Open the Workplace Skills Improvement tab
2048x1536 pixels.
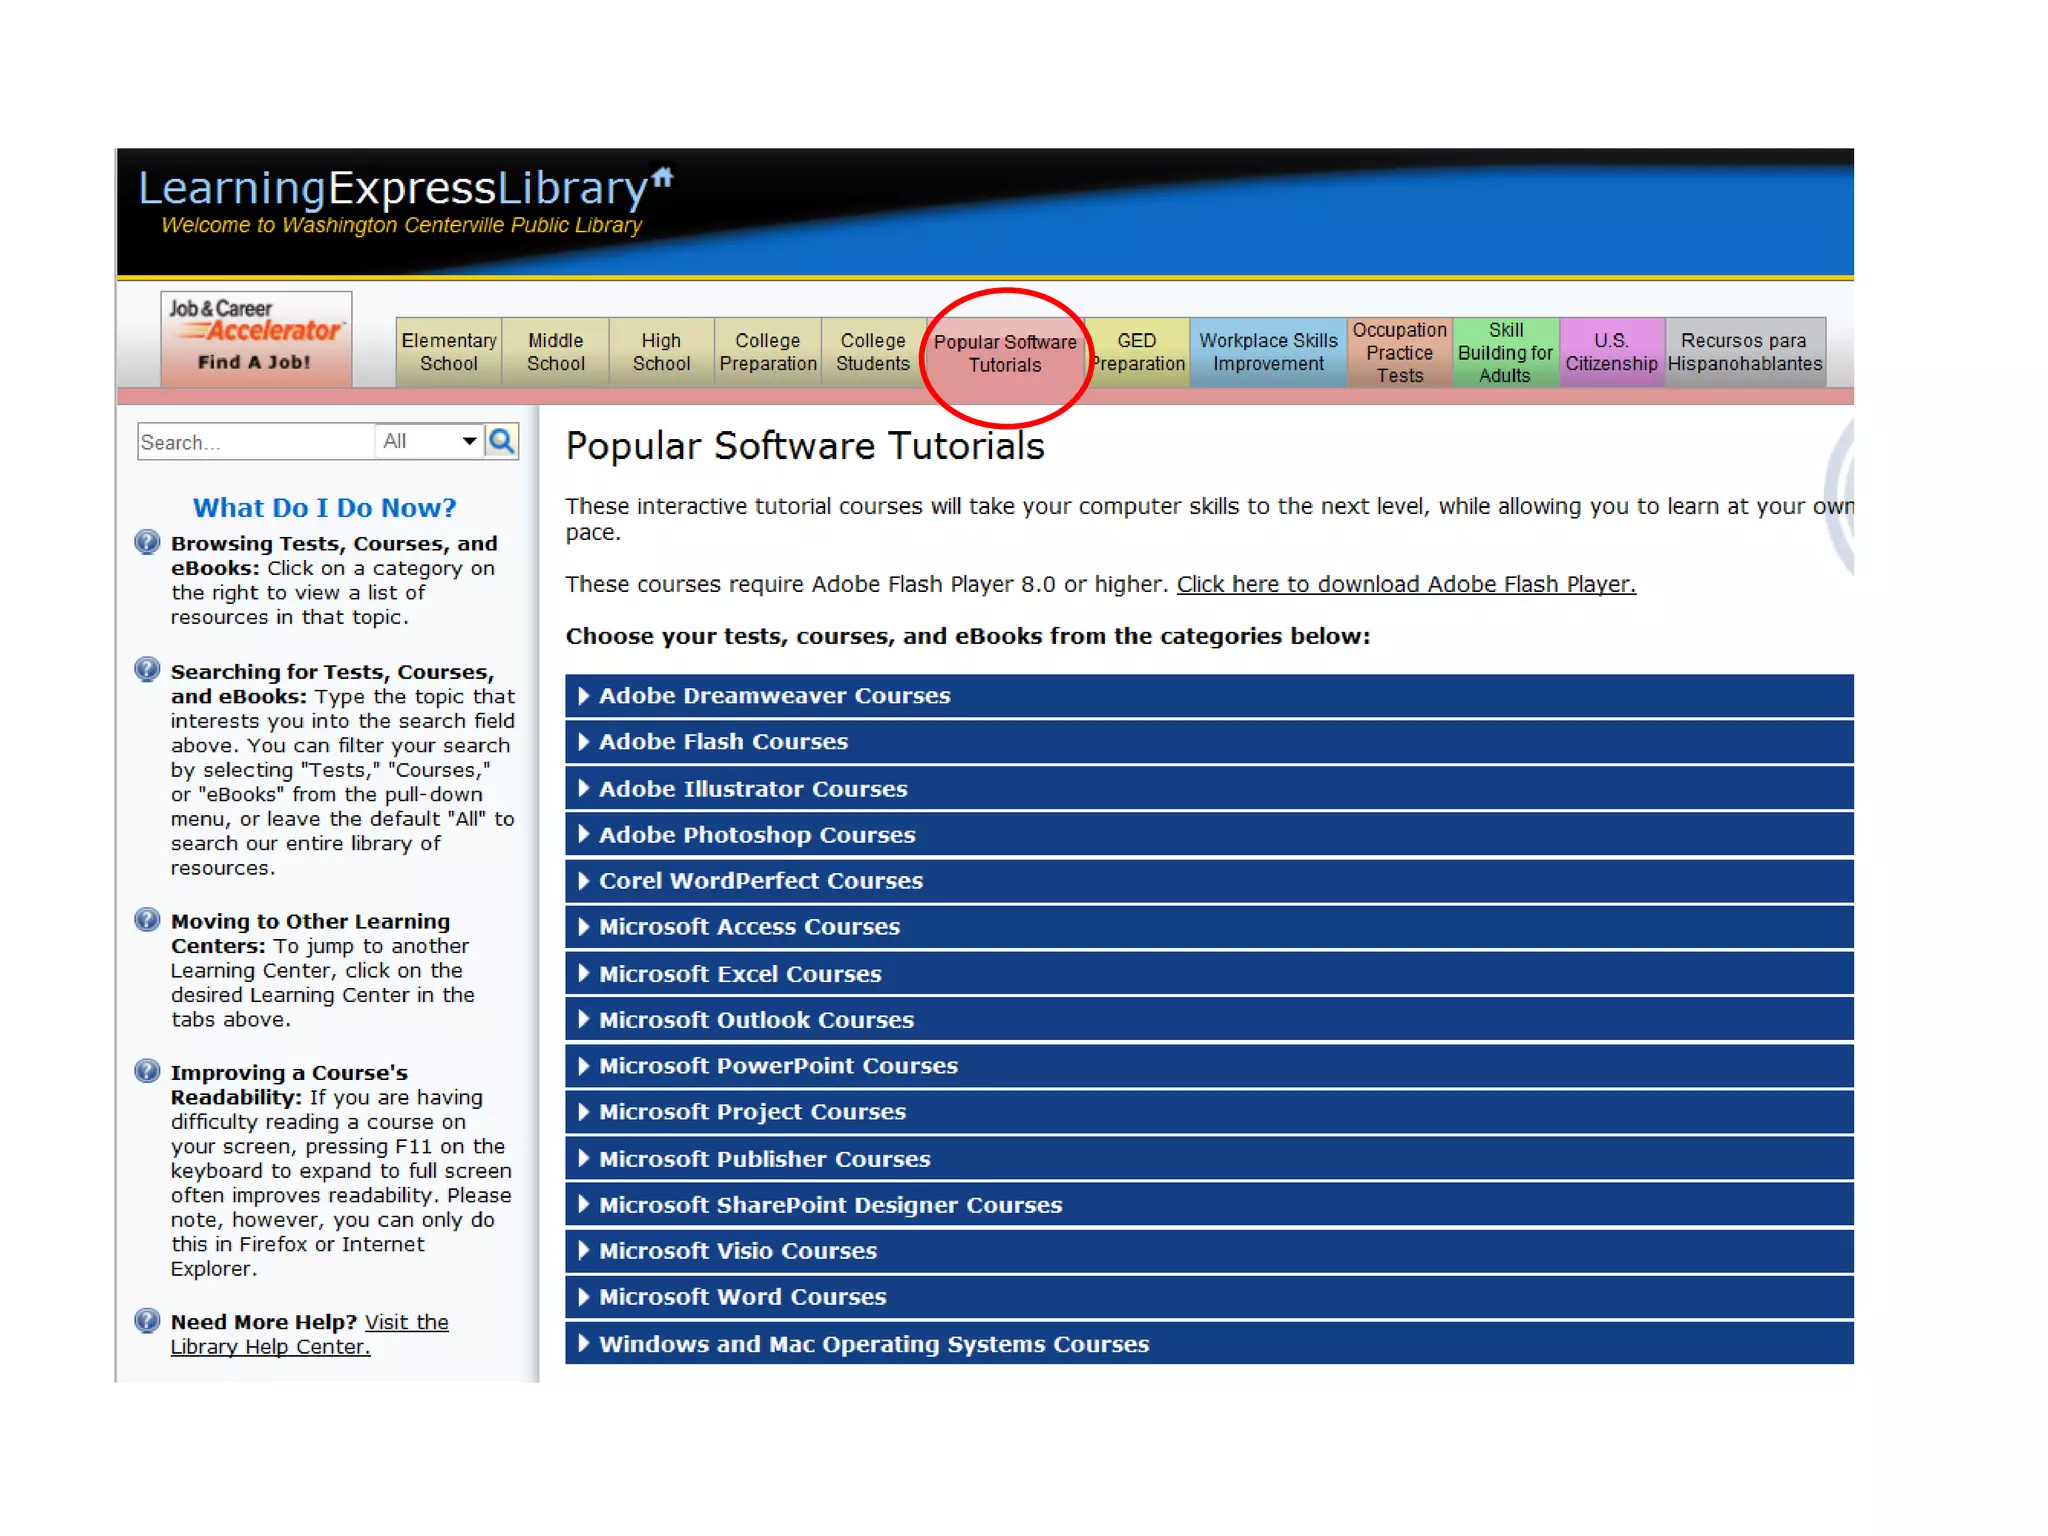(x=1267, y=352)
